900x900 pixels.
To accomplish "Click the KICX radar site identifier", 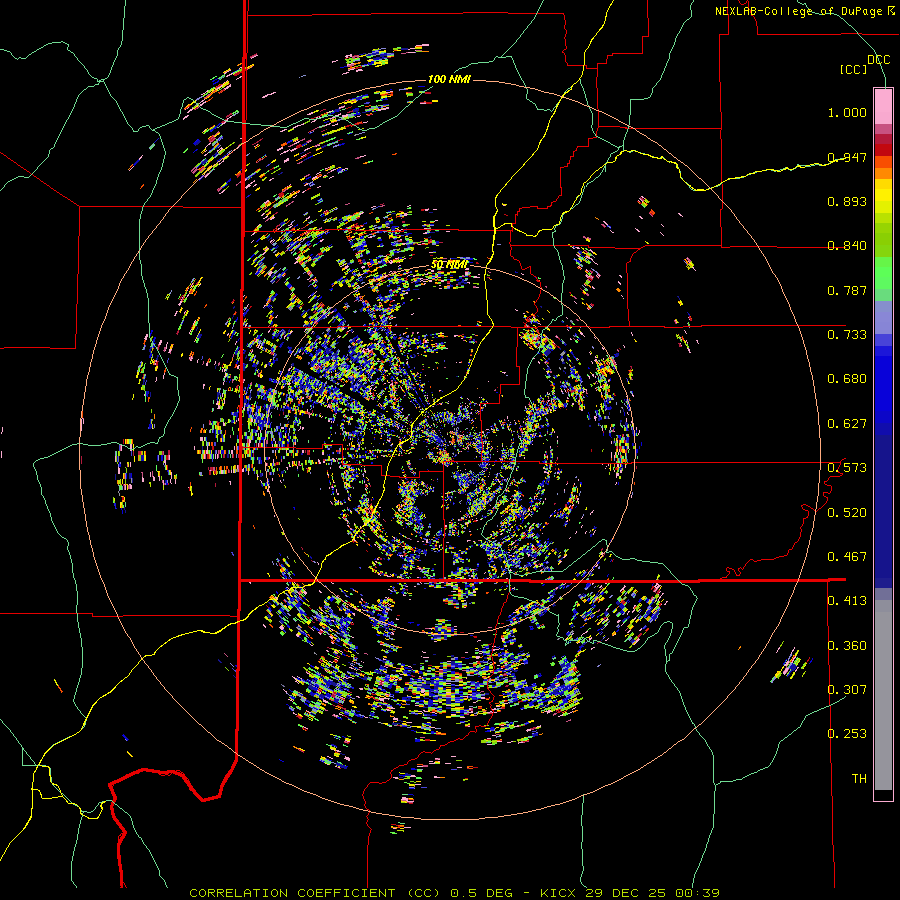I will tap(559, 893).
